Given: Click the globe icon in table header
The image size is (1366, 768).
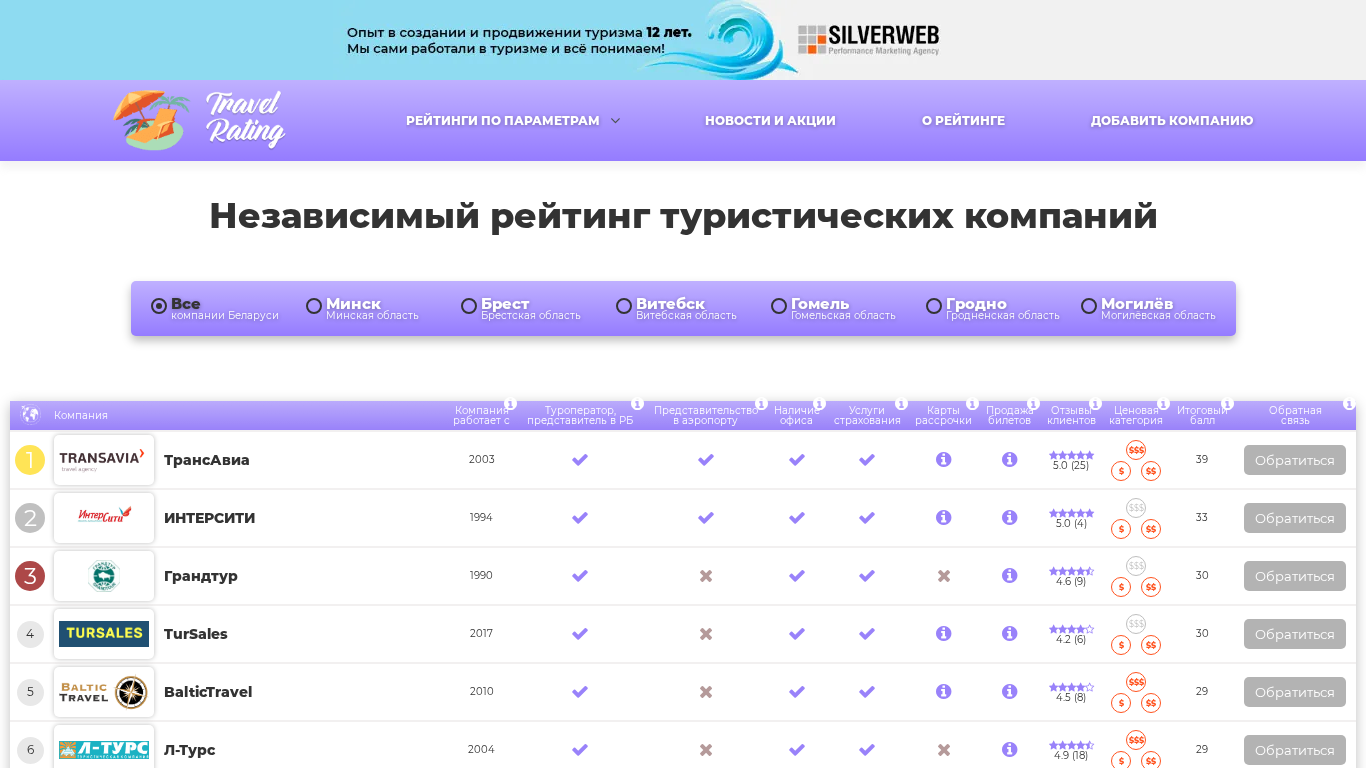Looking at the screenshot, I should (30, 414).
